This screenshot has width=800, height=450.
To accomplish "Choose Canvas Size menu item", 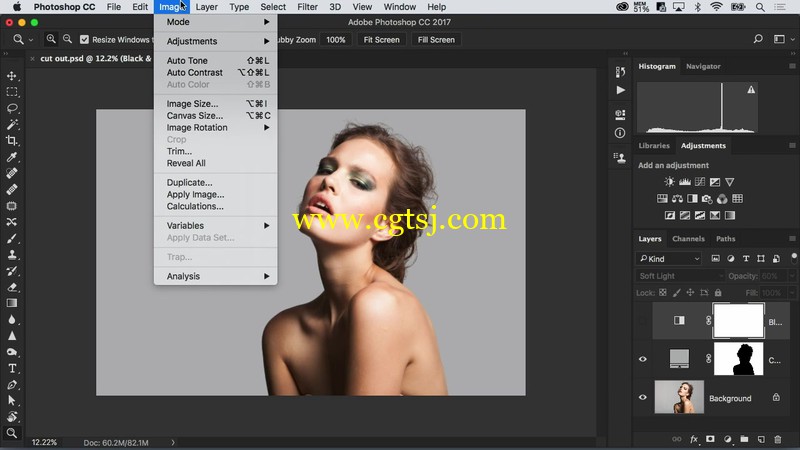I will [x=216, y=116].
